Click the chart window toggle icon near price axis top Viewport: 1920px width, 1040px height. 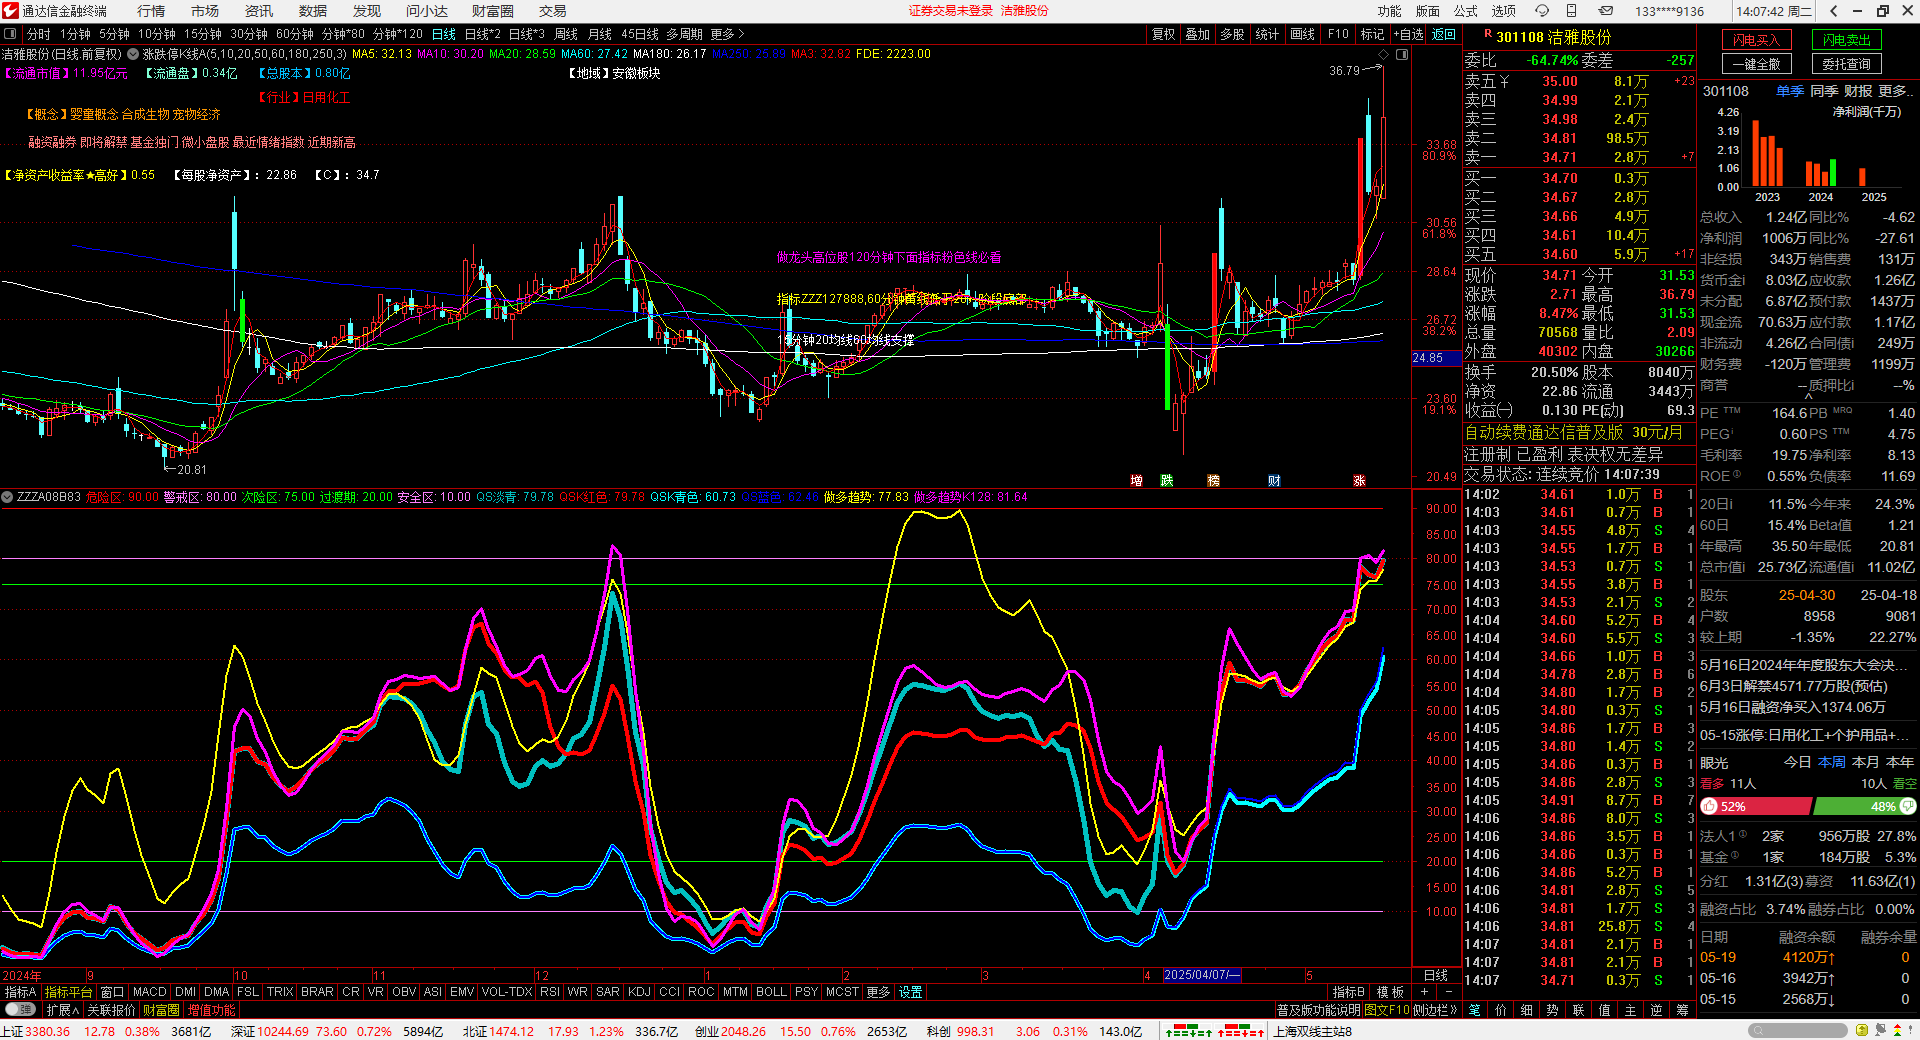click(x=1402, y=55)
